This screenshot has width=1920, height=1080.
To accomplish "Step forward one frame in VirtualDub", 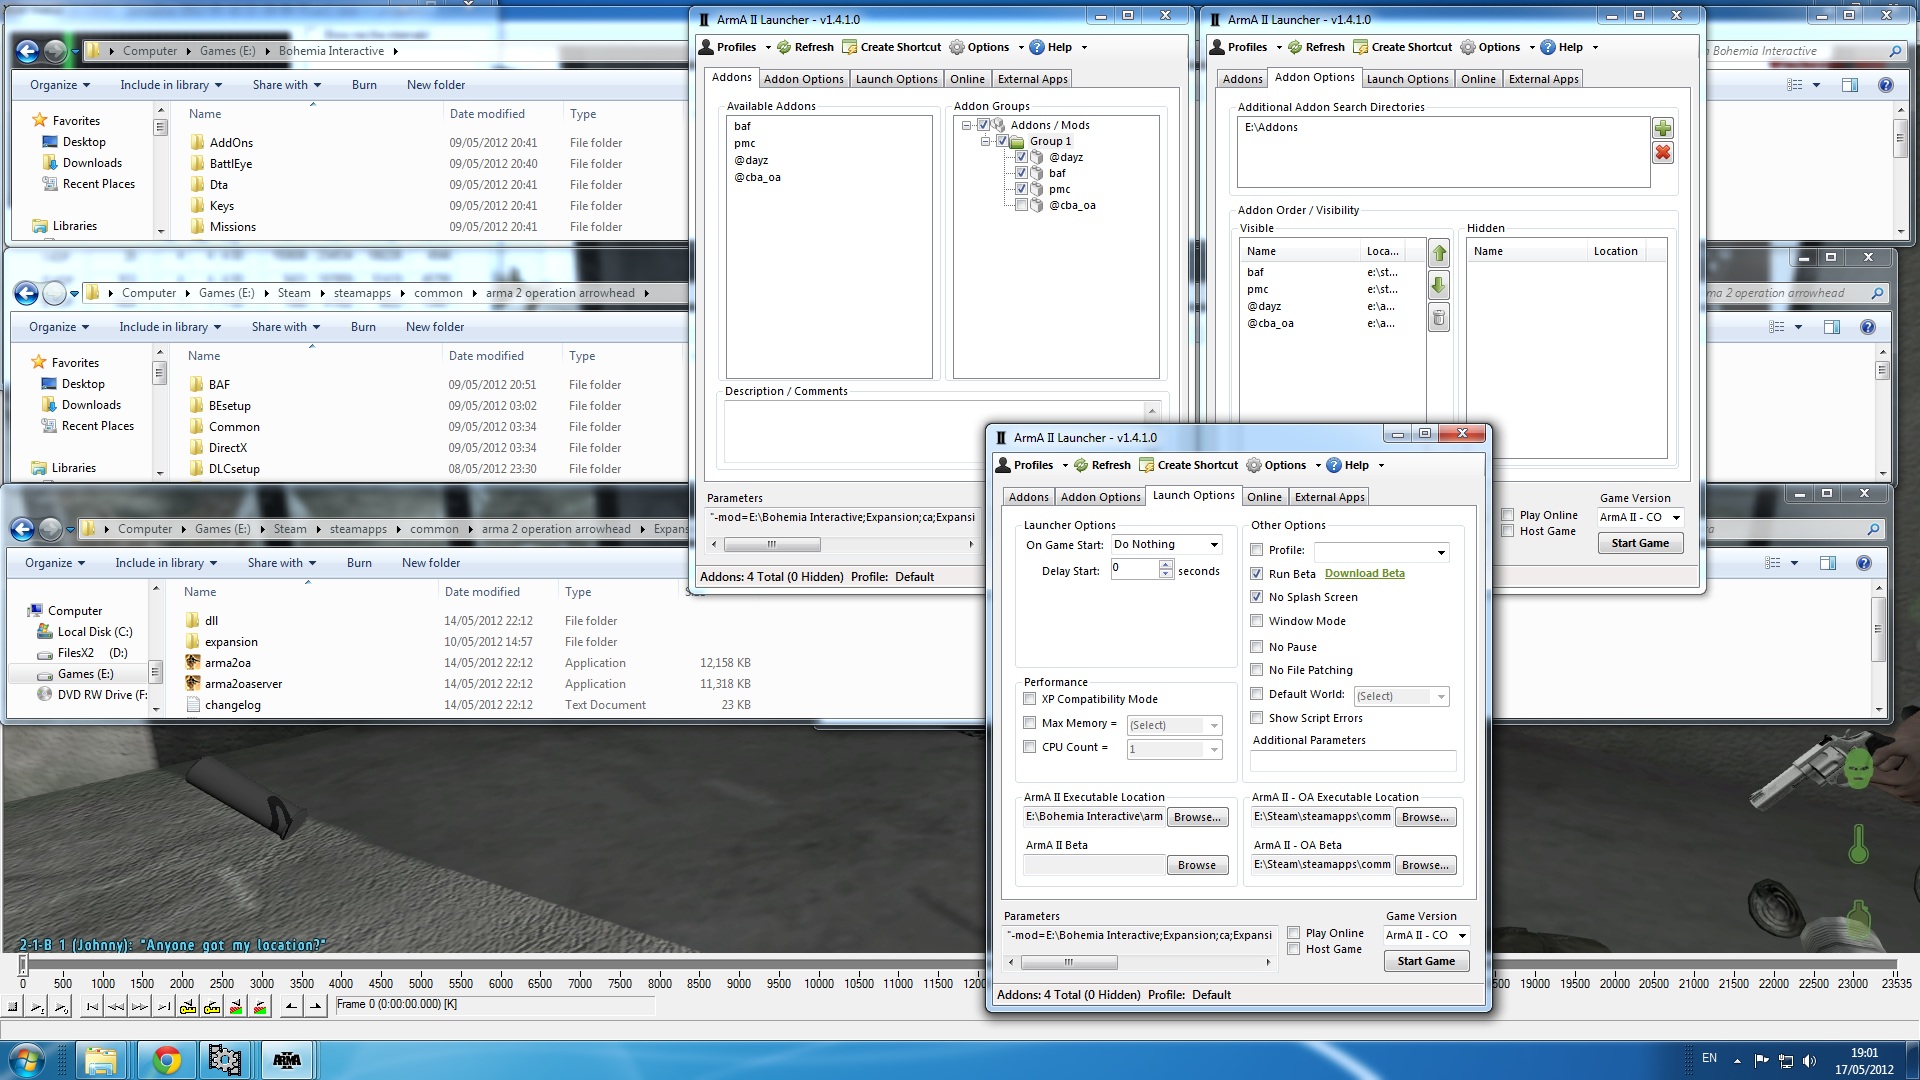I will (140, 1007).
